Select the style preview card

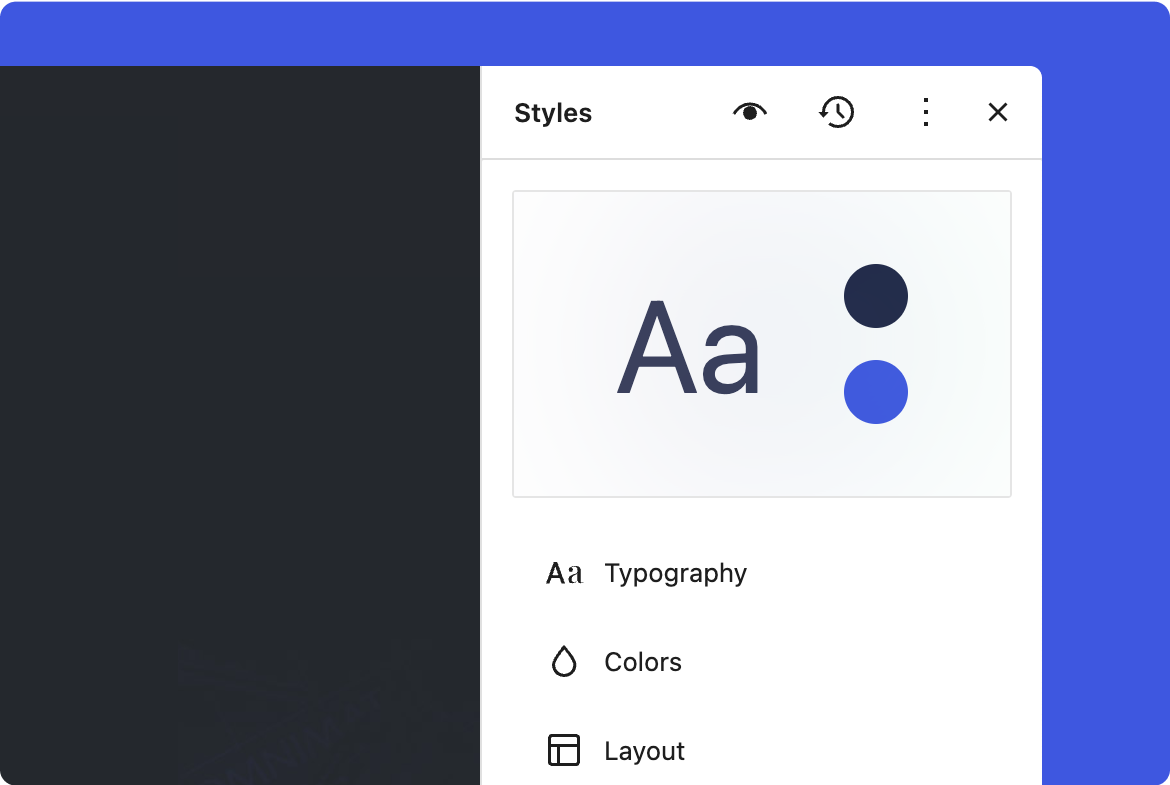click(x=762, y=460)
